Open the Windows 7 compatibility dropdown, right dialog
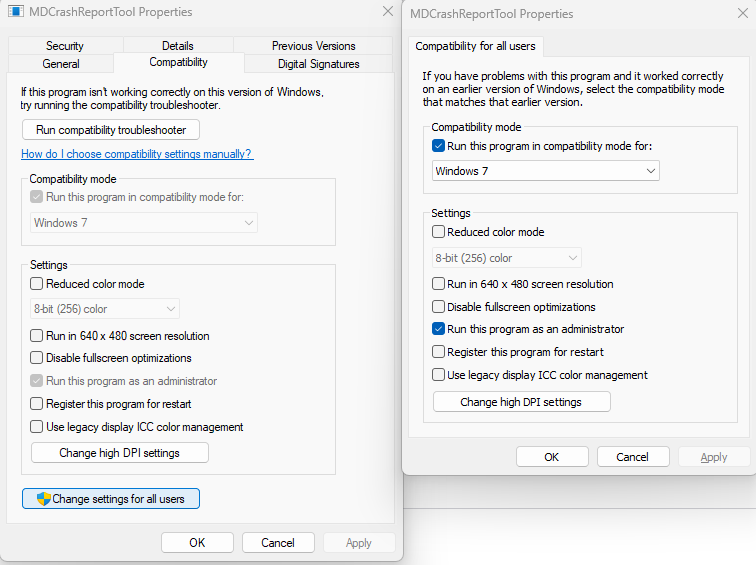 click(x=546, y=171)
